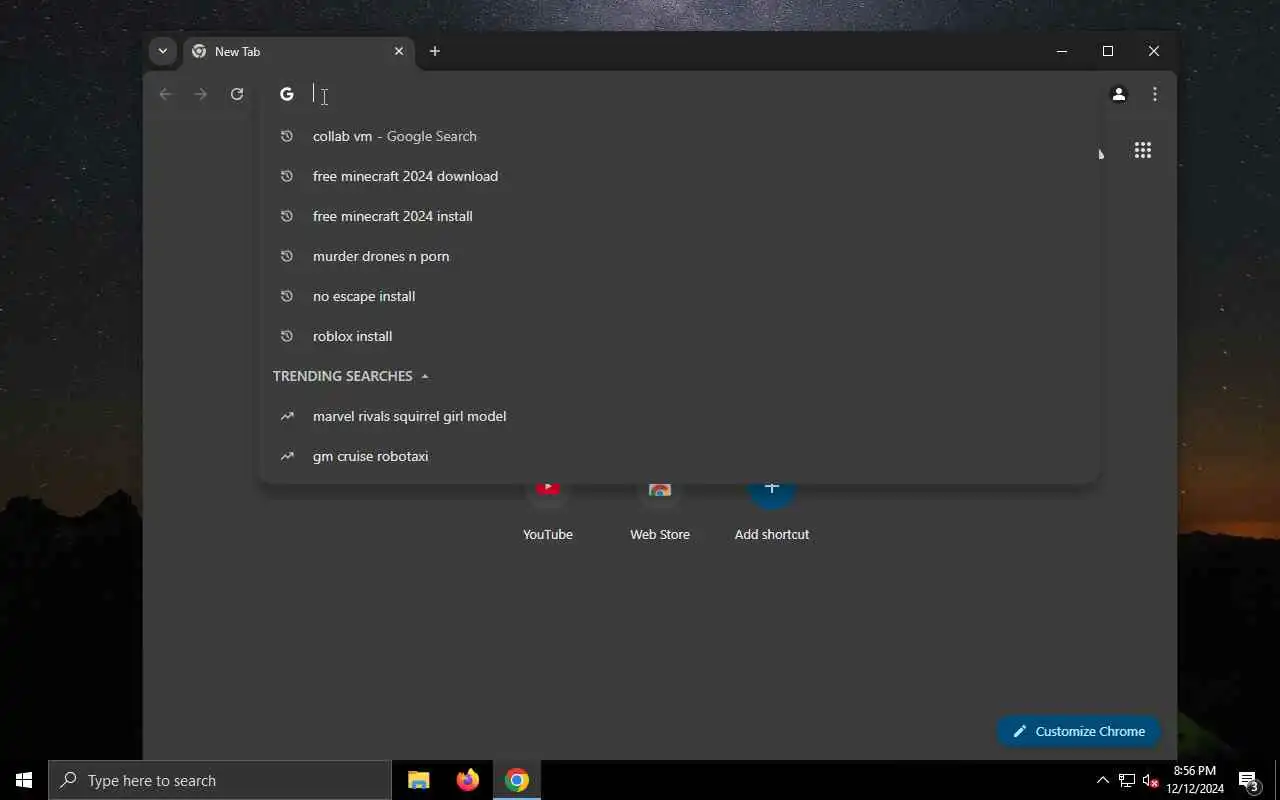Screen dimensions: 1280x800
Task: Select 'gm cruise robotaxi' trending search
Action: (x=679, y=456)
